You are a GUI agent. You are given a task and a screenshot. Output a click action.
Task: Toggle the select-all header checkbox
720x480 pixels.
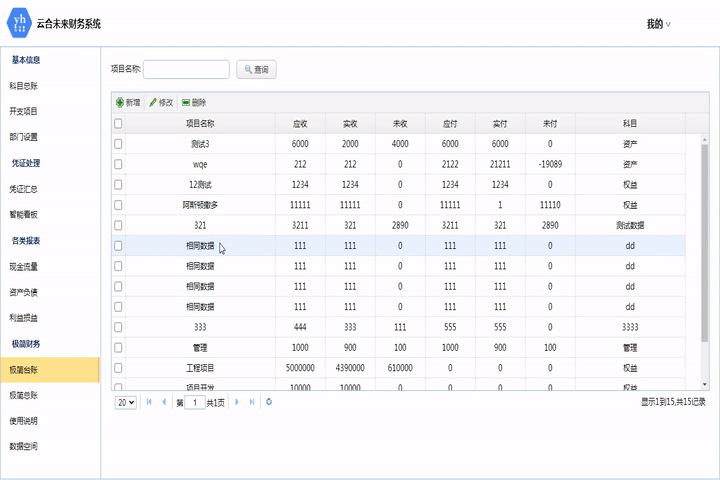pyautogui.click(x=118, y=124)
